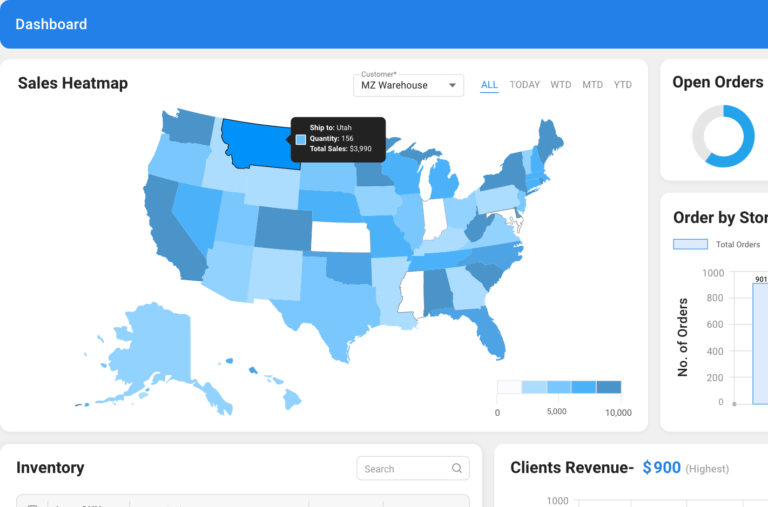Viewport: 768px width, 507px height.
Task: Select the ALL time filter tab
Action: pyautogui.click(x=489, y=85)
